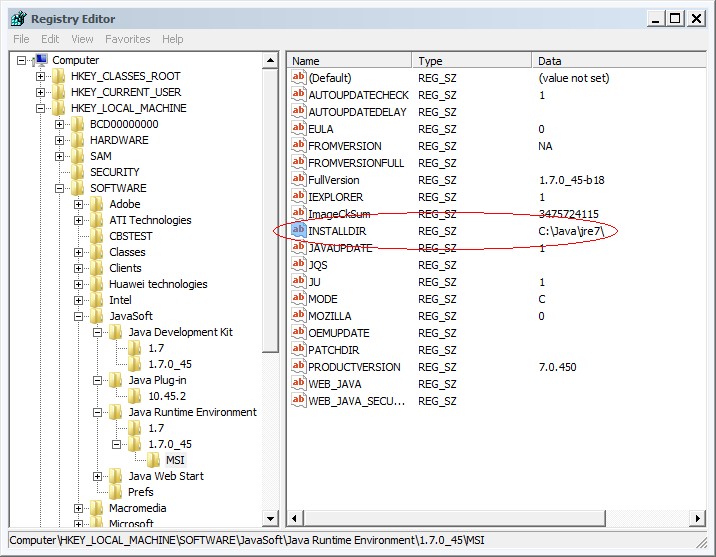Expand the ATI Technologies key

click(79, 220)
